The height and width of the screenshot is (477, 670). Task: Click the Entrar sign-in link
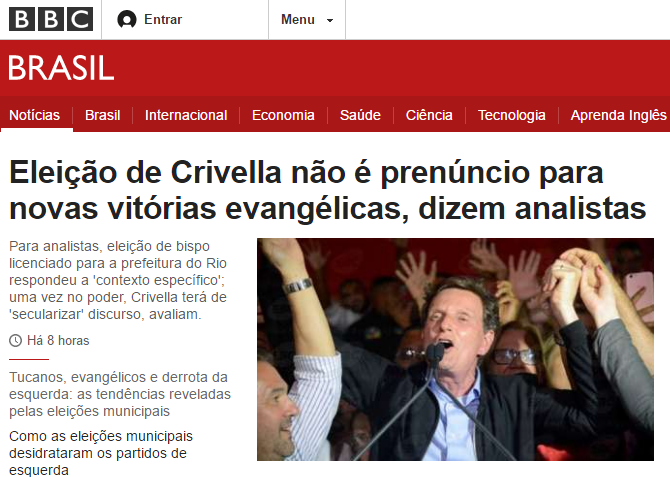tap(163, 20)
